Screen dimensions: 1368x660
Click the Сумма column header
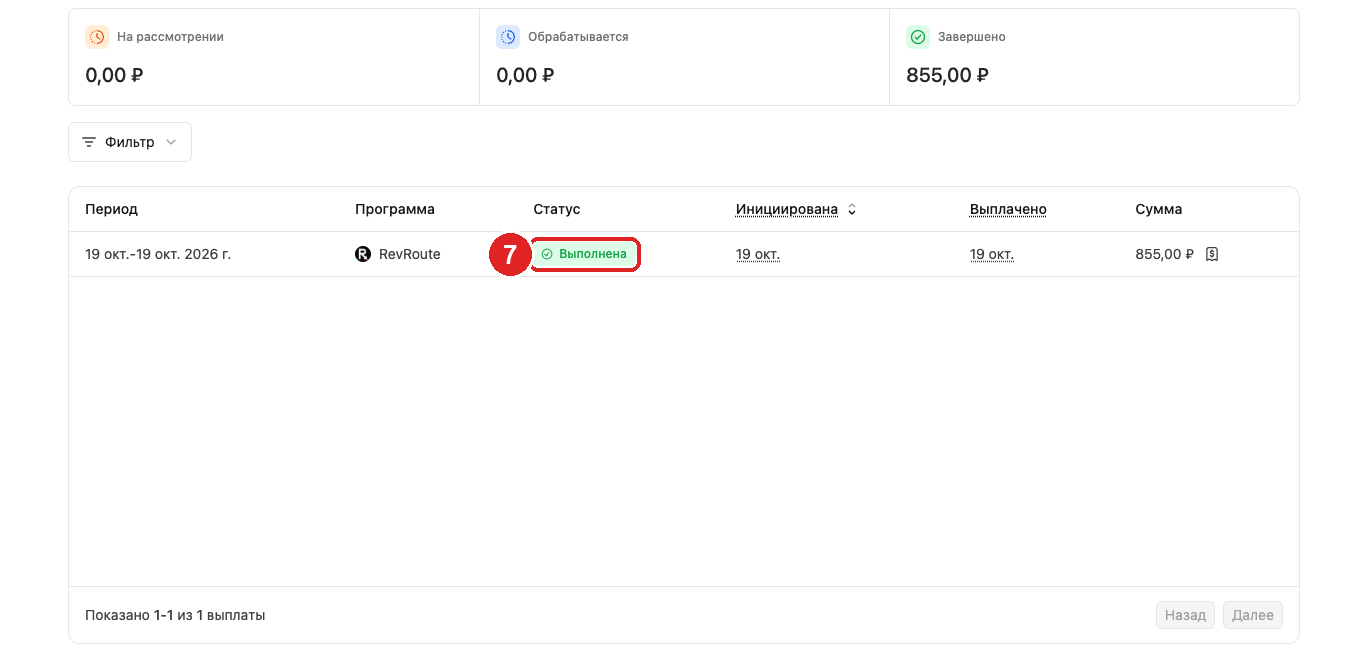pyautogui.click(x=1159, y=209)
